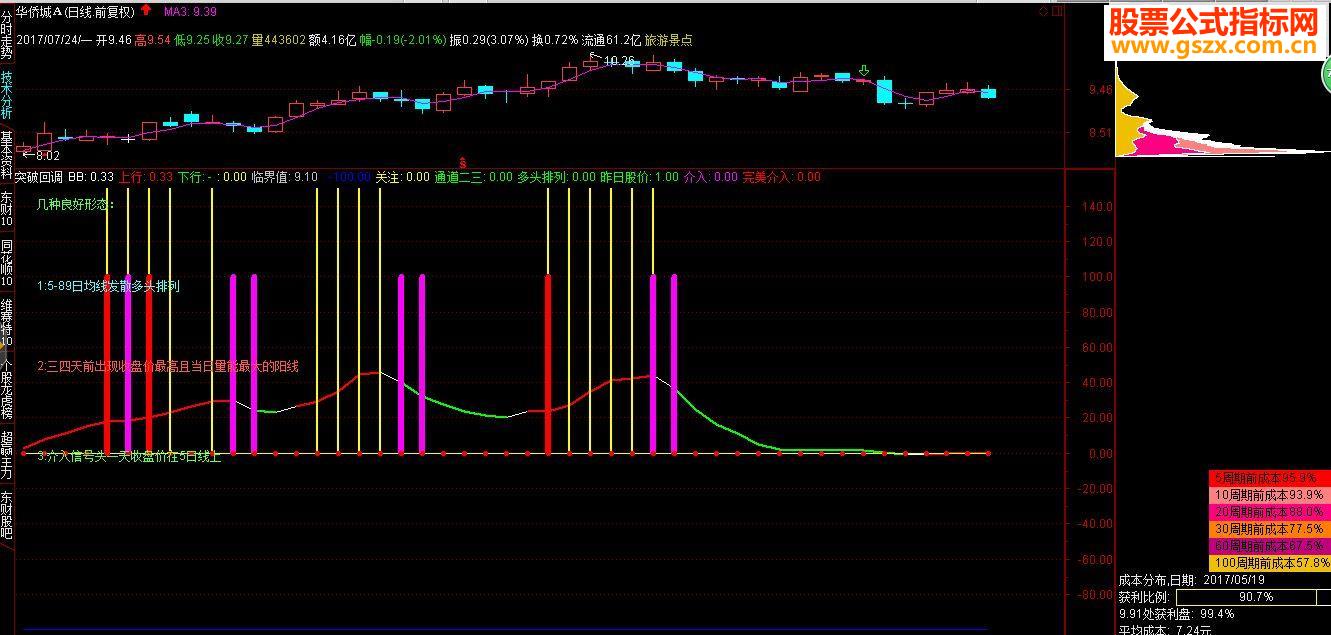
Task: Click the large cyan candlestick near chart right
Action: pyautogui.click(x=884, y=91)
